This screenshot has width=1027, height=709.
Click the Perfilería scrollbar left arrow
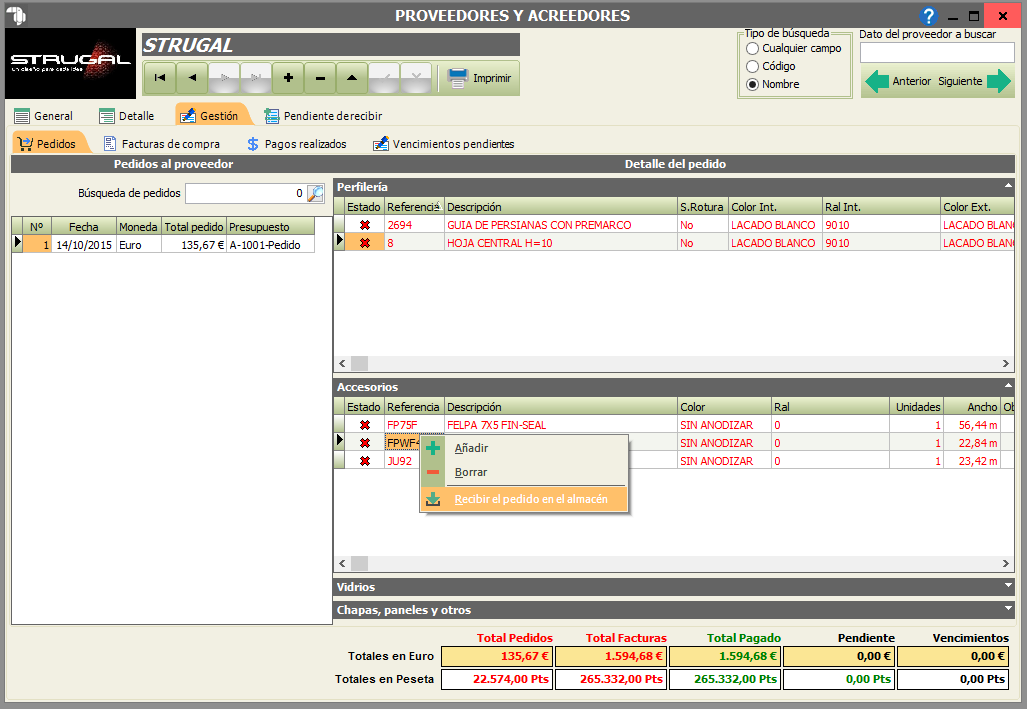pyautogui.click(x=342, y=364)
